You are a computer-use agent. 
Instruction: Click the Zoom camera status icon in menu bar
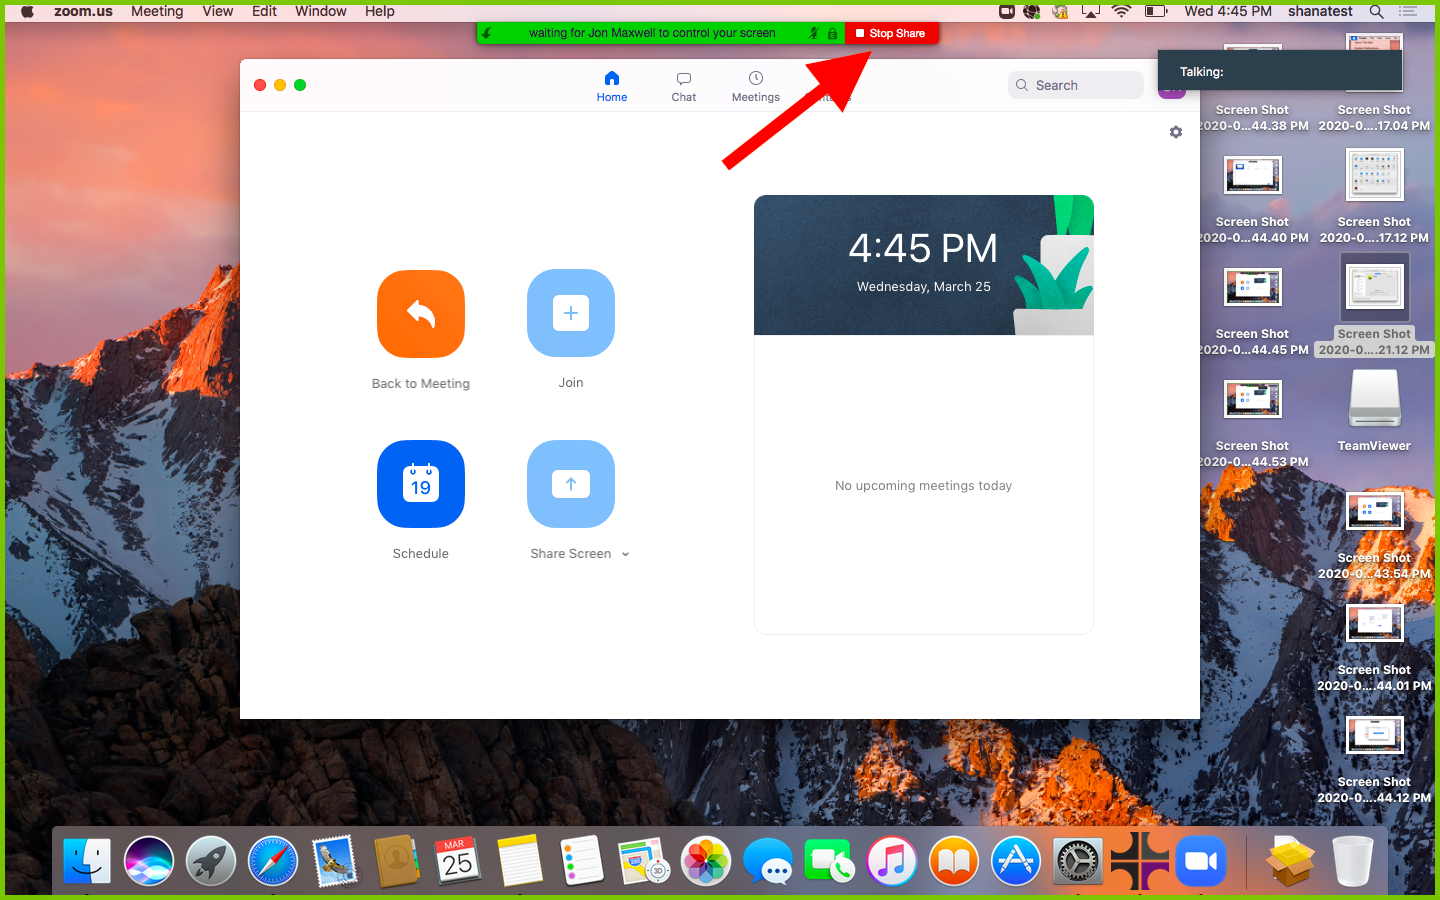tap(1007, 11)
